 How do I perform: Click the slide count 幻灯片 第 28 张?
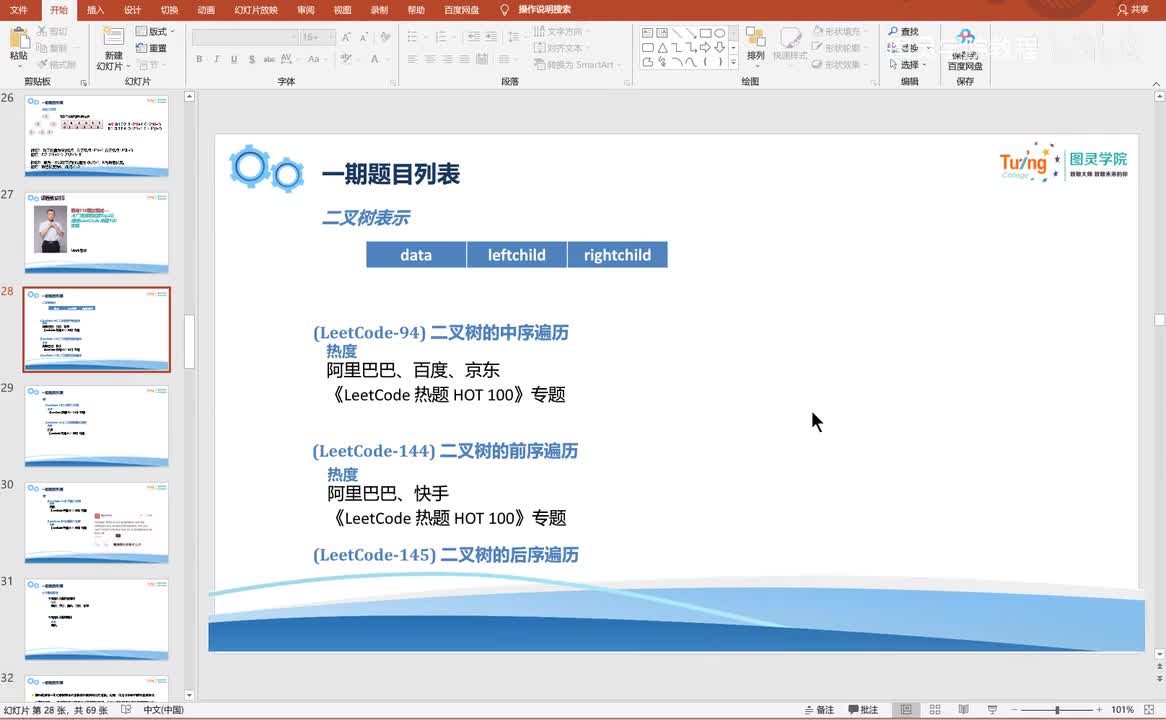(56, 710)
